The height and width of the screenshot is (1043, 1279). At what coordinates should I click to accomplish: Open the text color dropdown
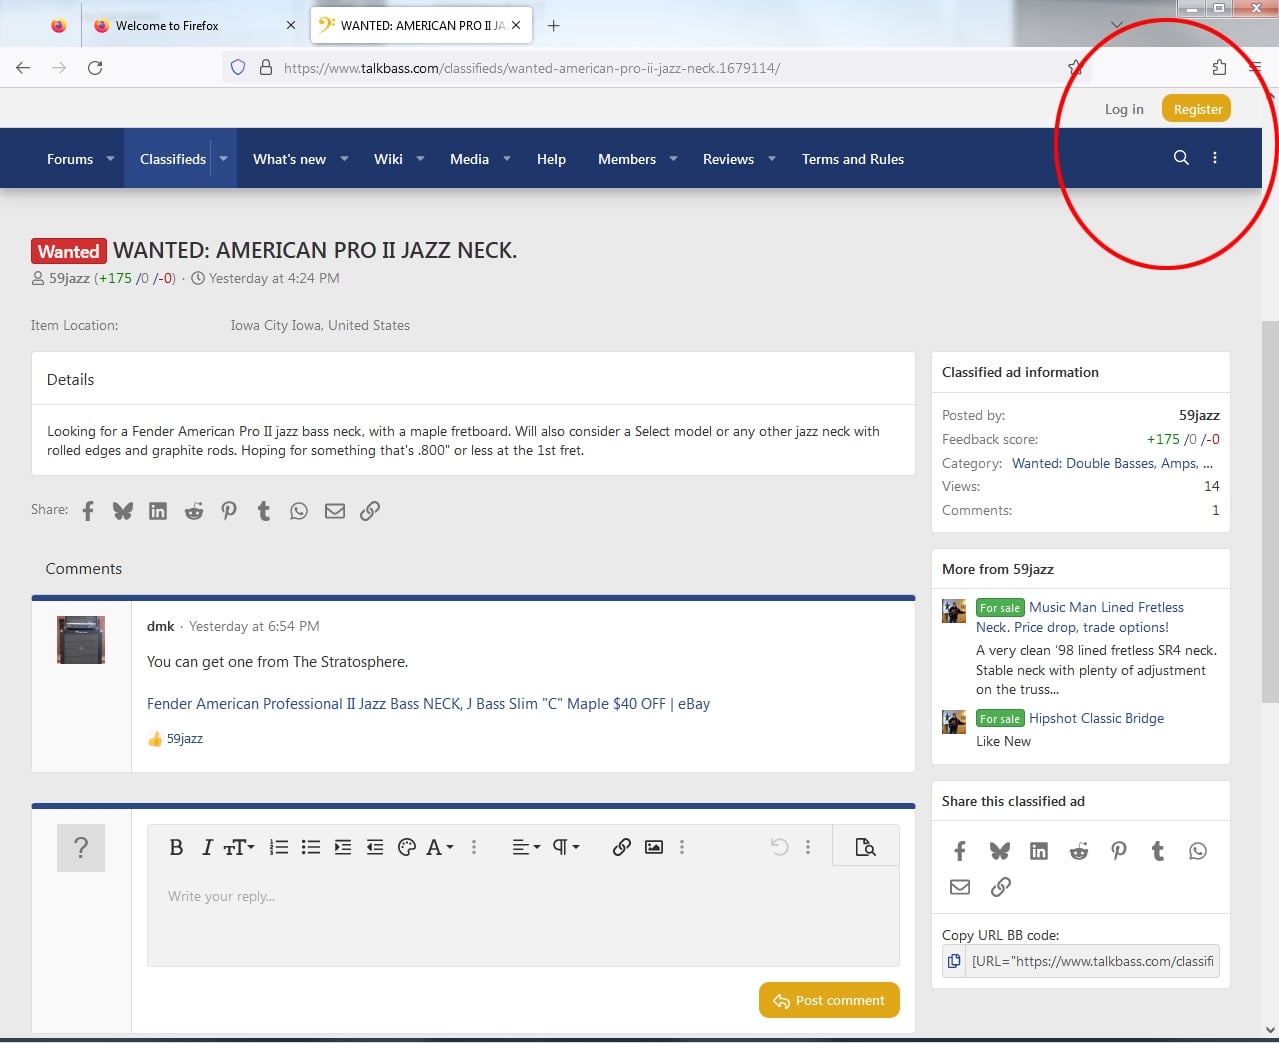pyautogui.click(x=439, y=847)
